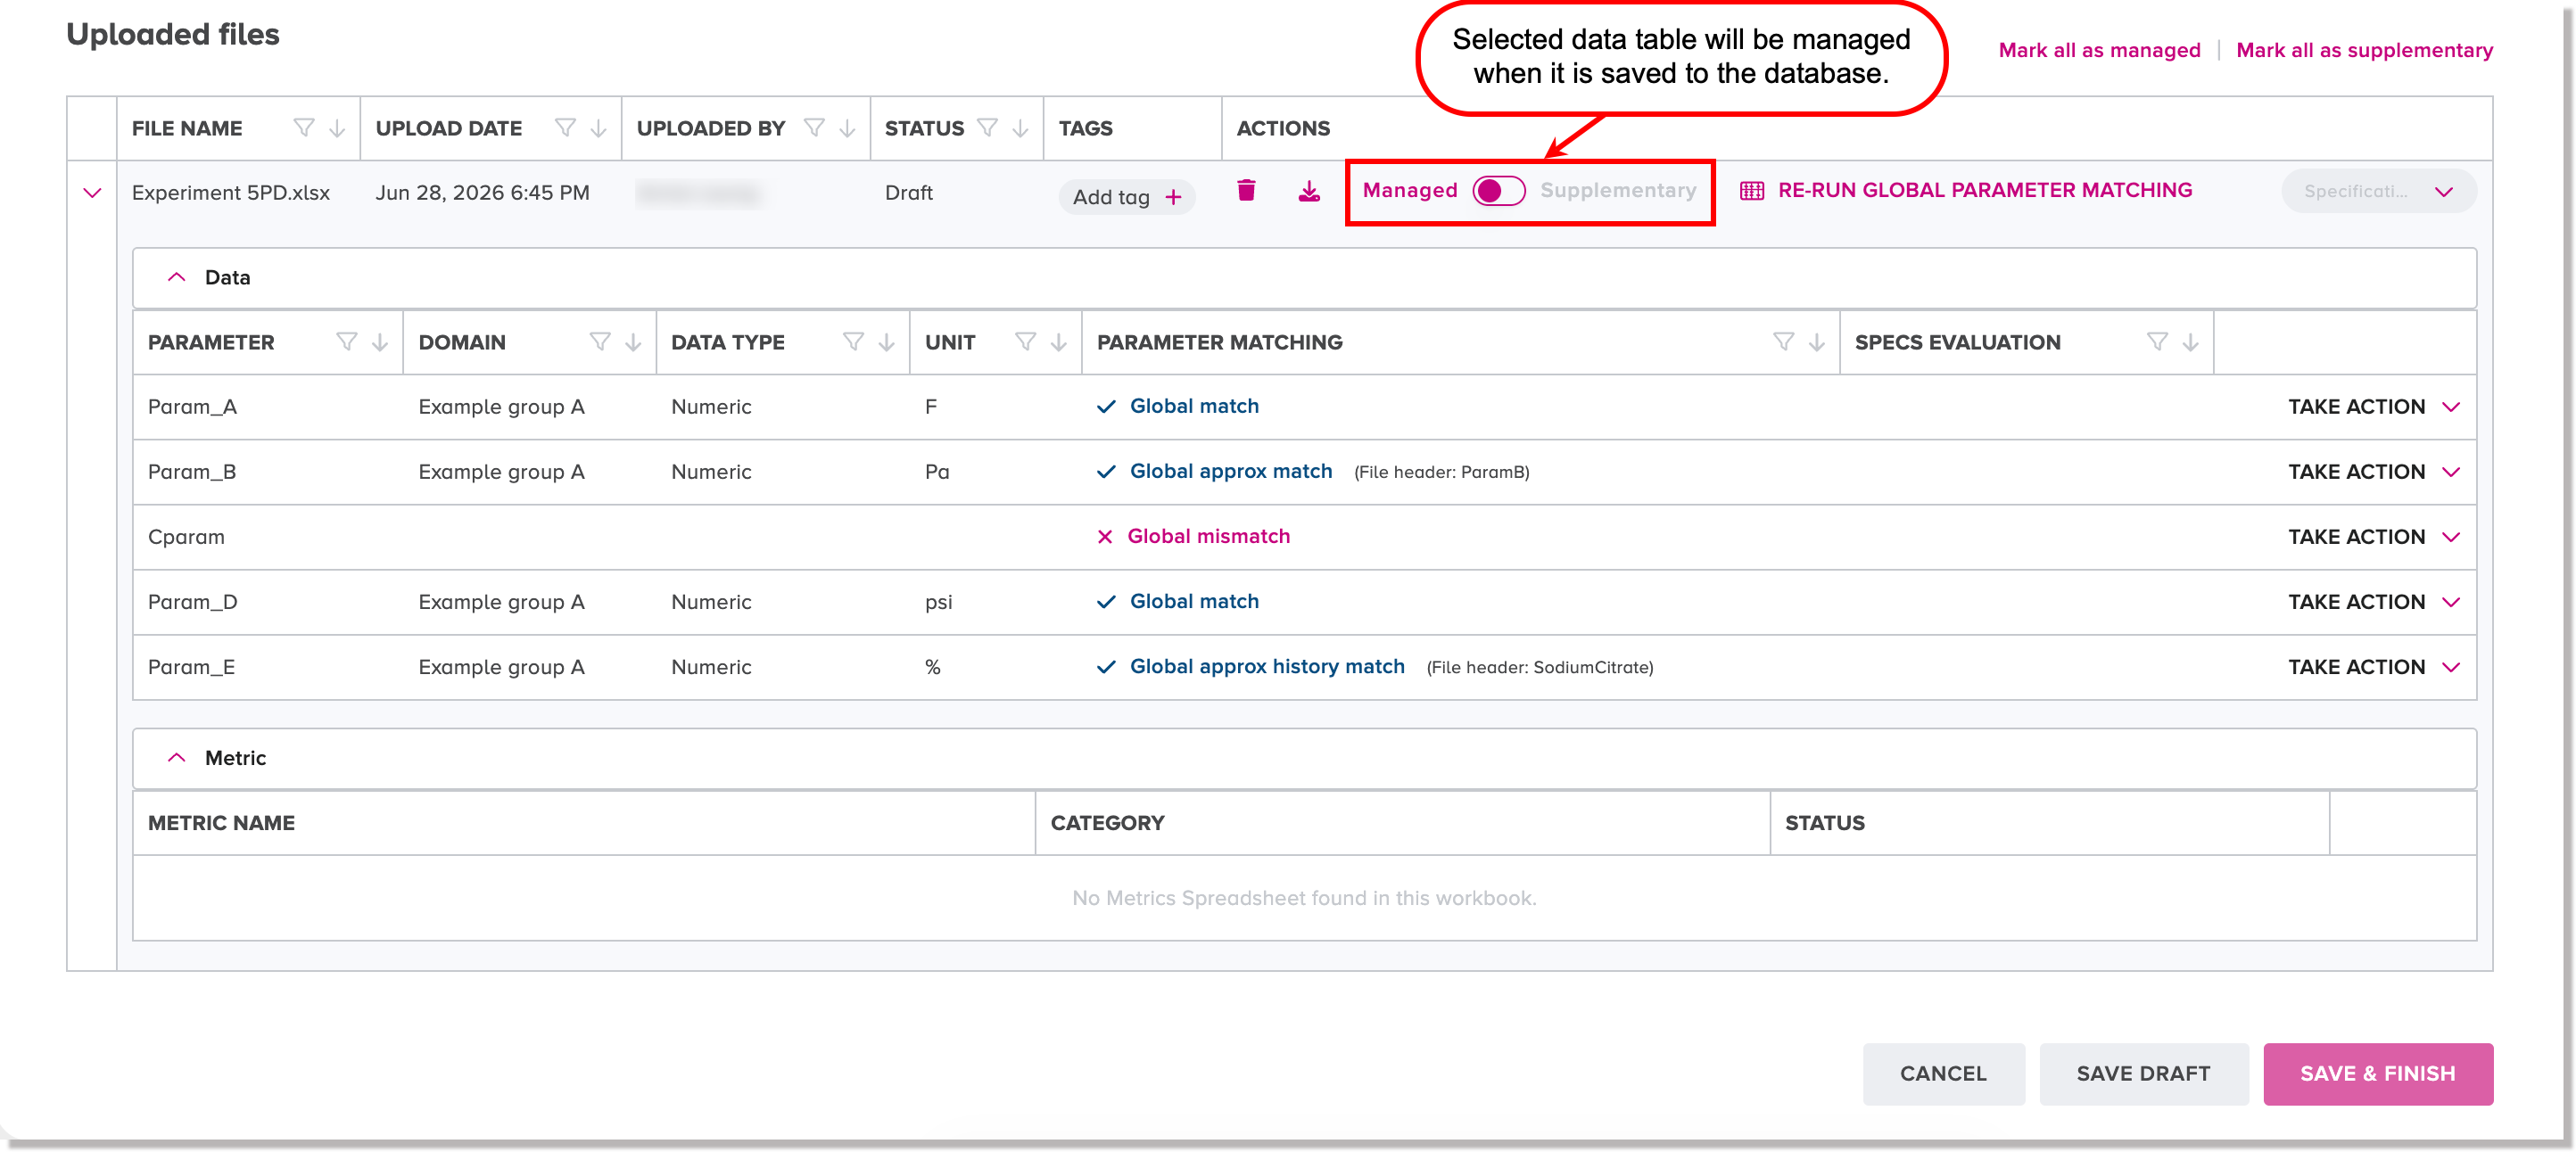Toggle the Managed/Supplementary switch

[x=1498, y=190]
